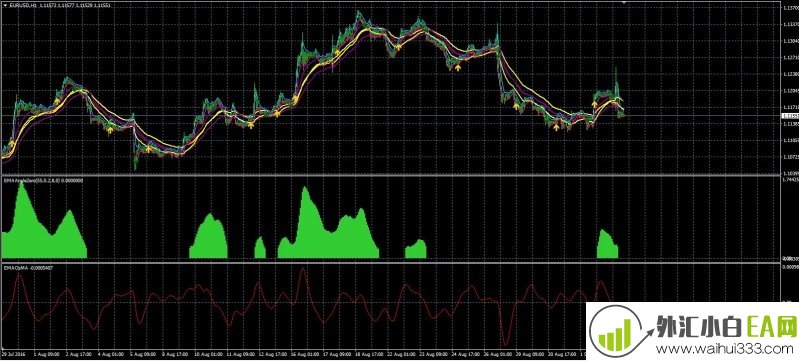
Task: Click the highlighted current price tag on price axis
Action: click(789, 116)
